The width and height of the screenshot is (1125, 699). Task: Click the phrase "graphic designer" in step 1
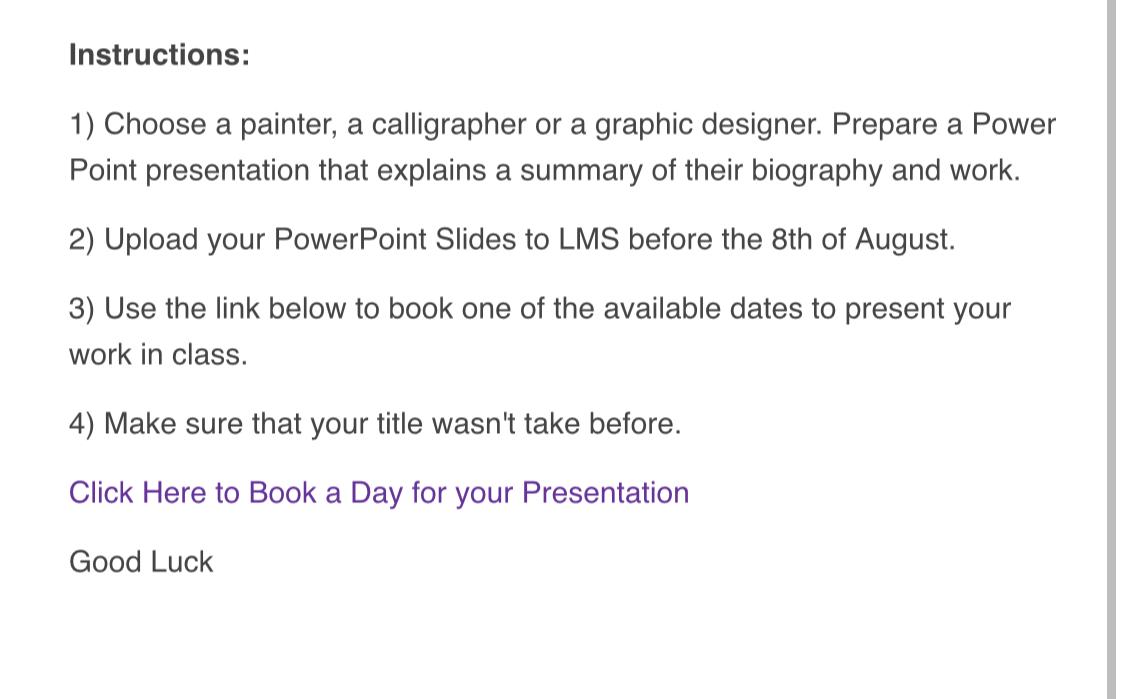coord(707,125)
